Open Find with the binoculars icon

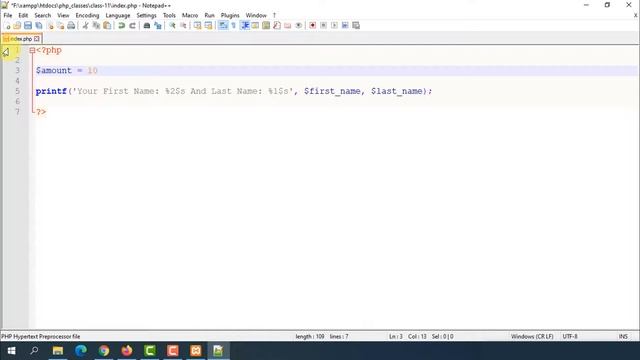[x=147, y=26]
